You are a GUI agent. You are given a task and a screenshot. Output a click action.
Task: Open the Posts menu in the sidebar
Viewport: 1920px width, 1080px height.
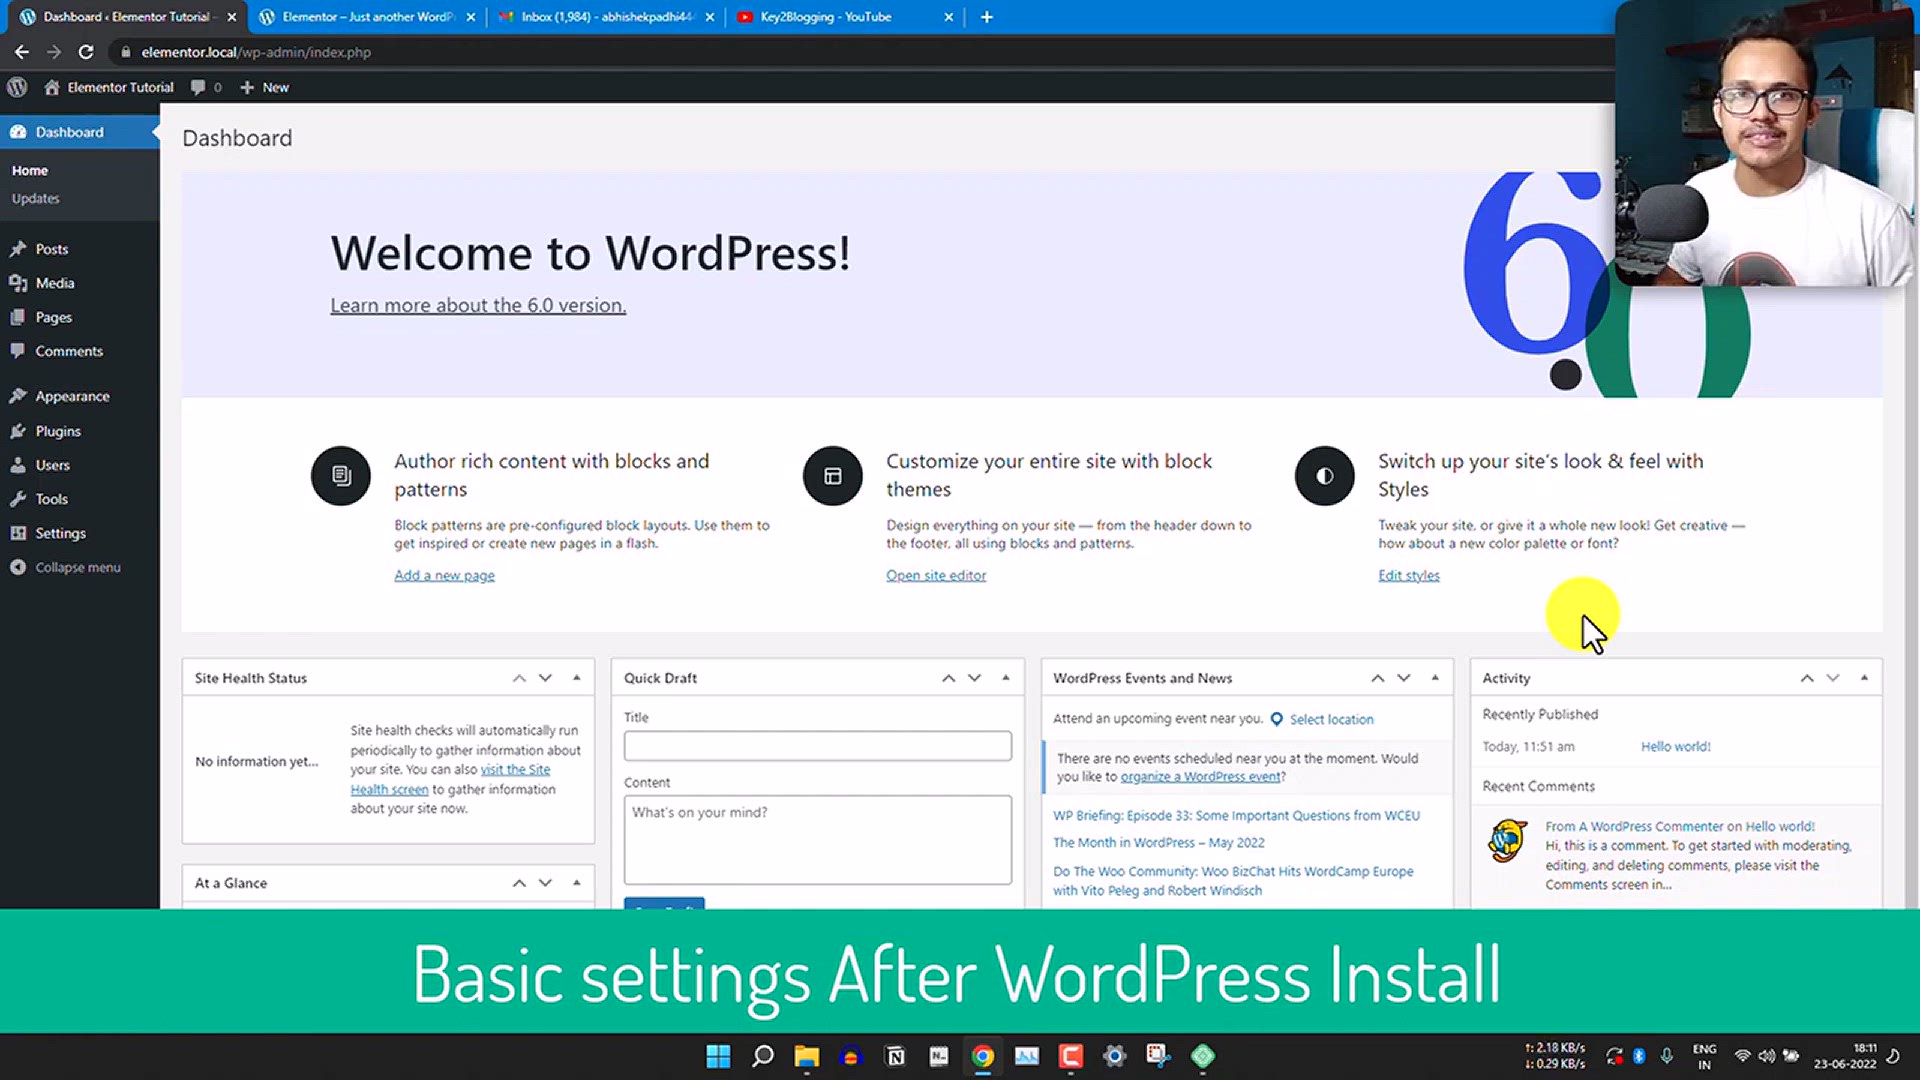click(52, 249)
